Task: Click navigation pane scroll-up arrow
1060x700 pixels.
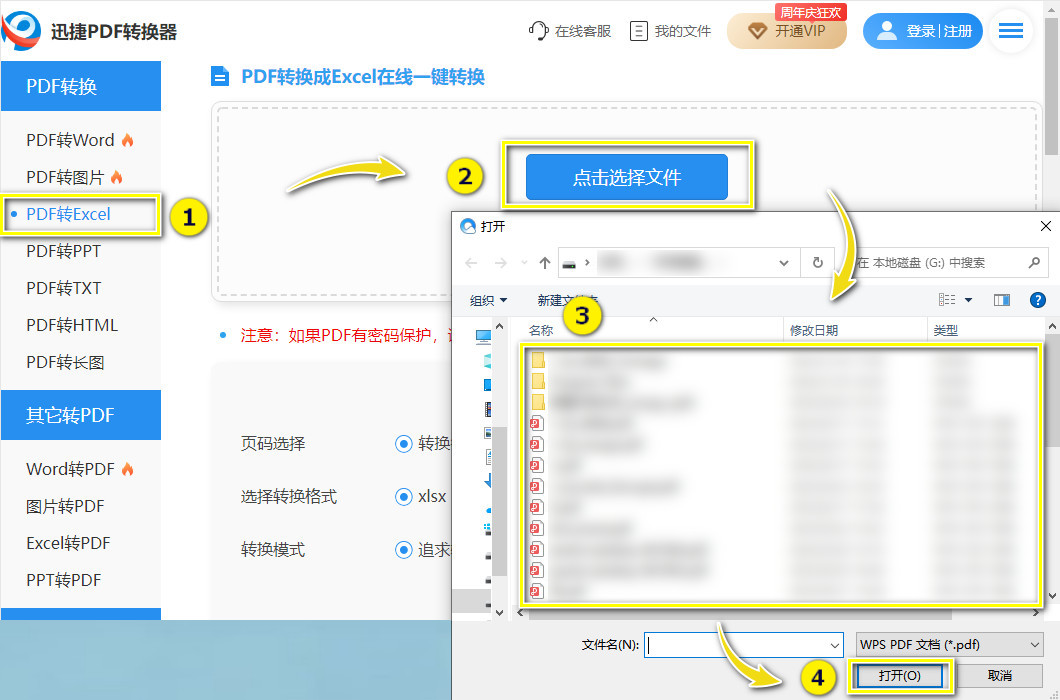Action: [x=500, y=327]
